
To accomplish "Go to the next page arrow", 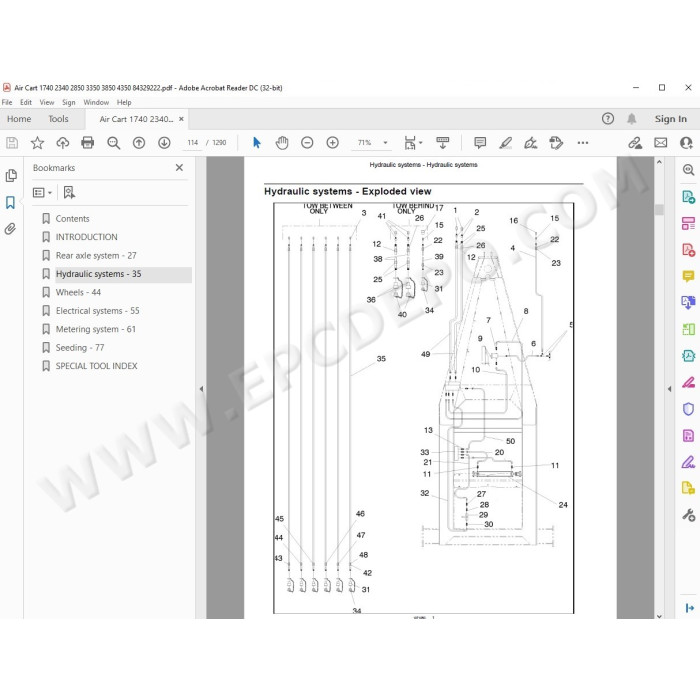I will [x=164, y=143].
